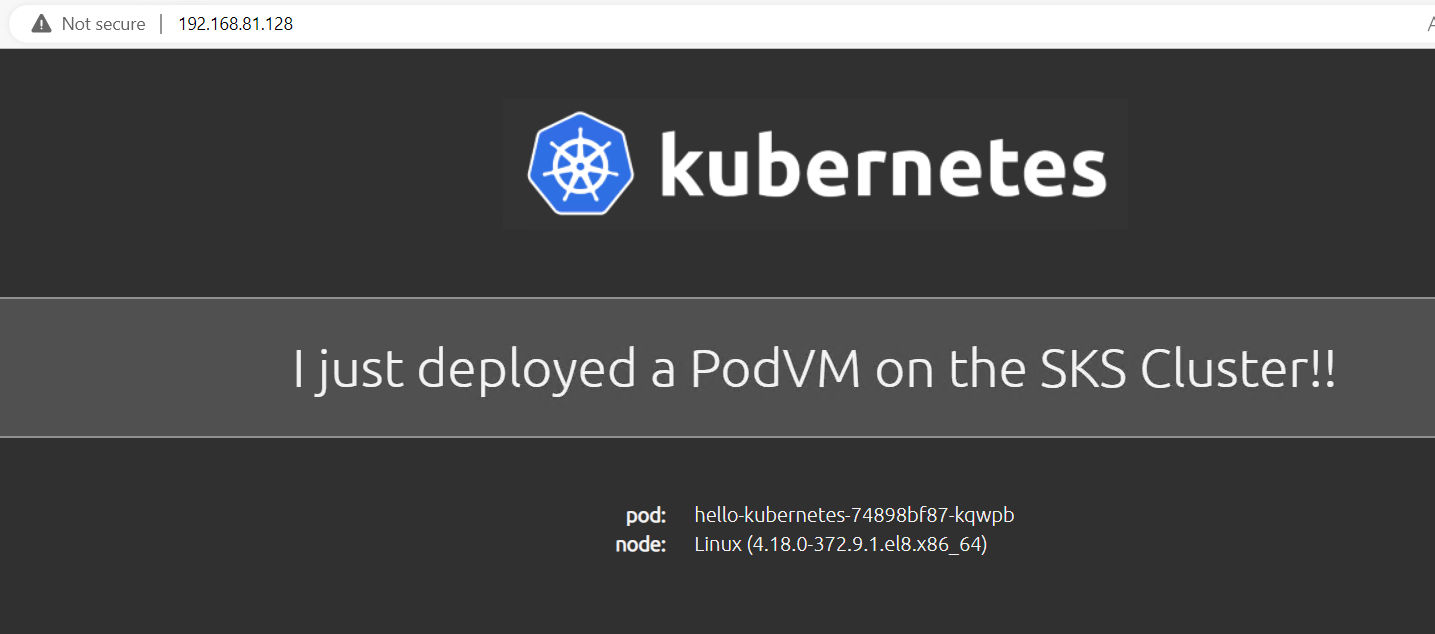Click the "I just deployed" words in banner
Viewport: 1435px width, 634px height.
[464, 370]
